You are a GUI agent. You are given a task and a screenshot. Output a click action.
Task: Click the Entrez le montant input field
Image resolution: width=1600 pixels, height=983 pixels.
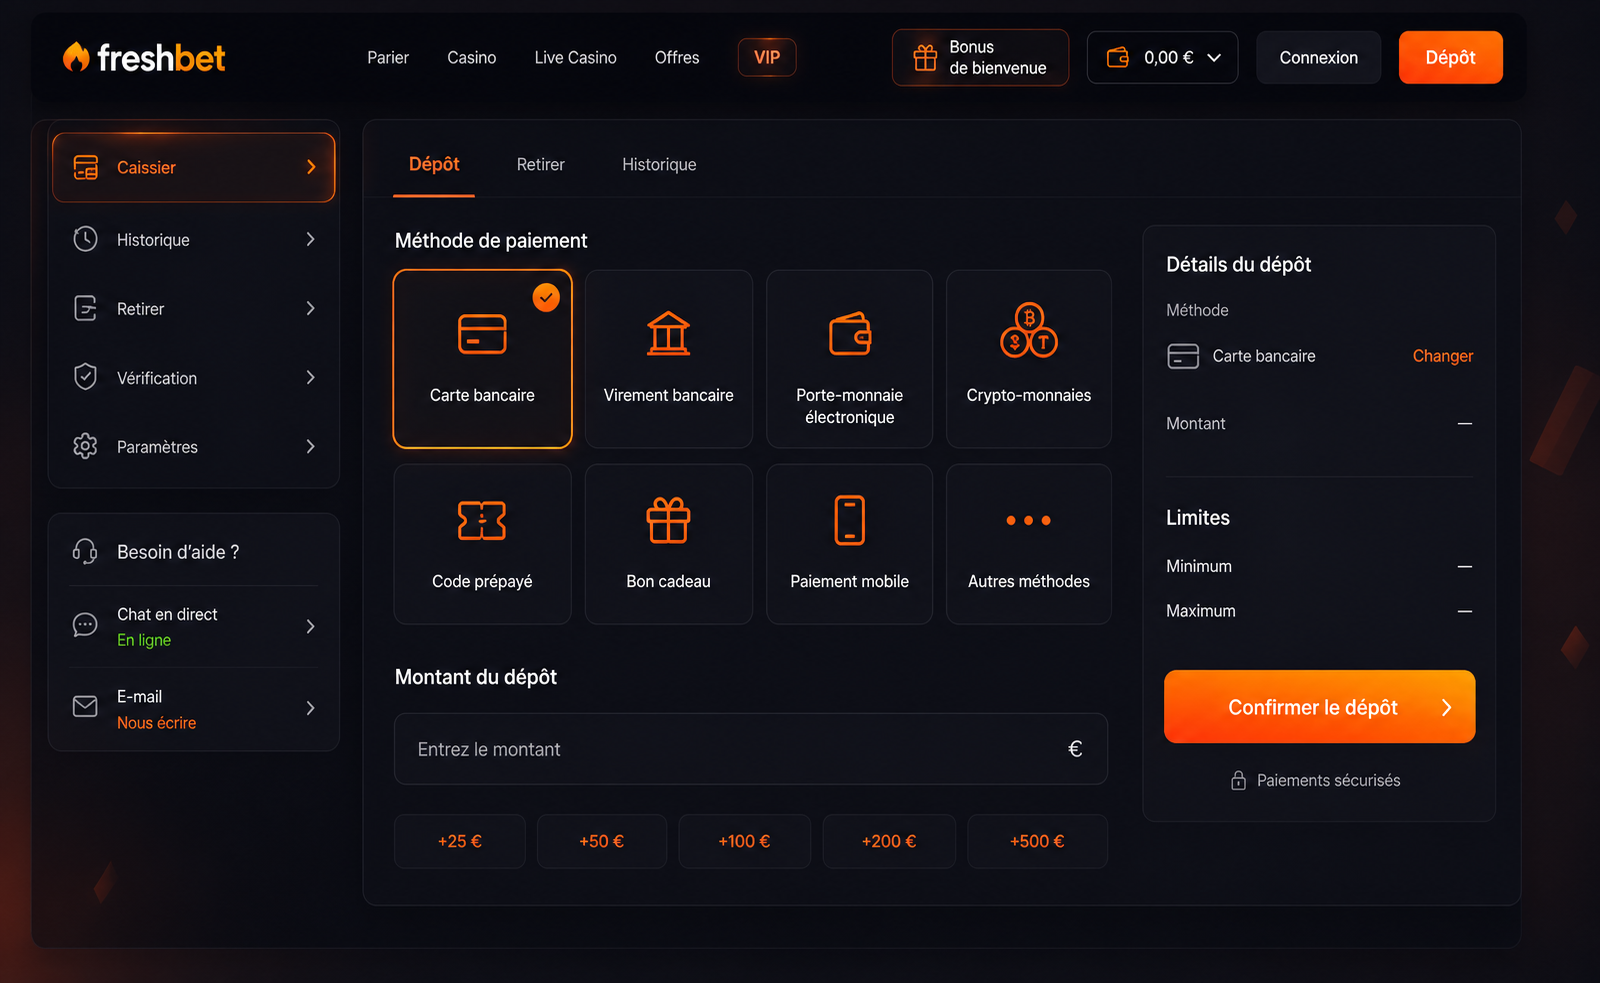pyautogui.click(x=750, y=749)
